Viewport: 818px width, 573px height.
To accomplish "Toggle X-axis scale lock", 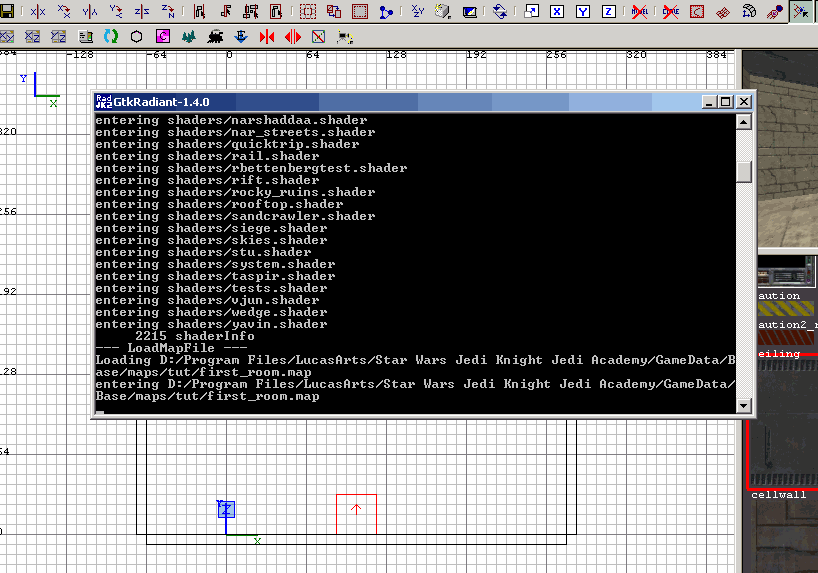I will (x=557, y=11).
